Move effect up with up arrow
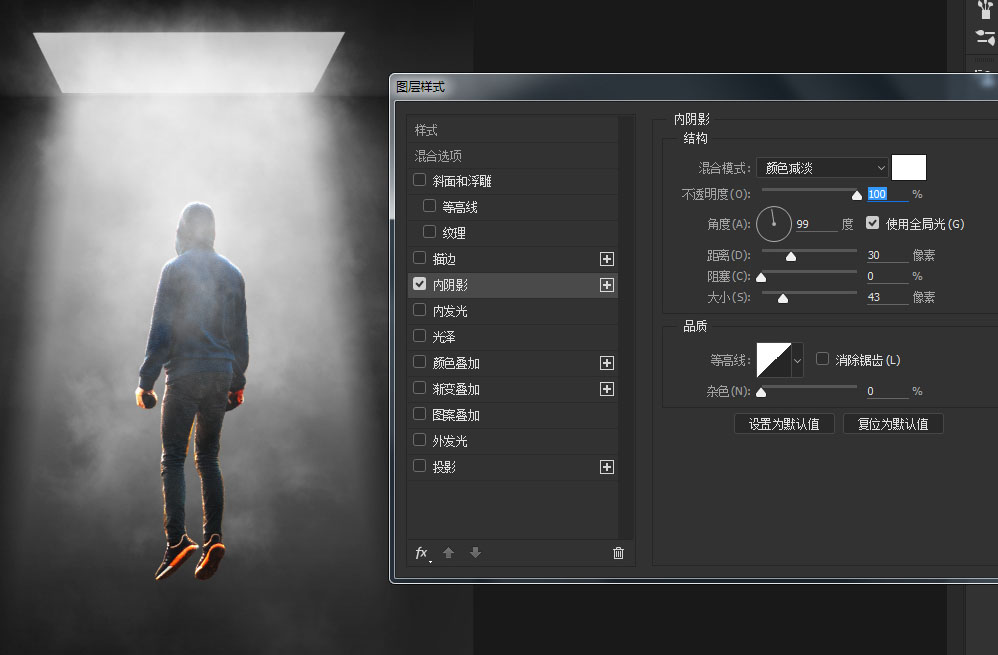 [x=449, y=553]
